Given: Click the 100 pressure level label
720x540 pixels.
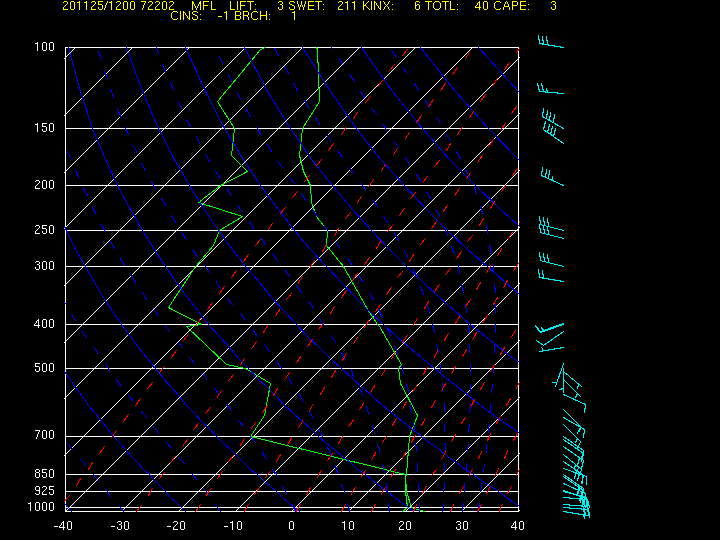Looking at the screenshot, I should click(44, 47).
